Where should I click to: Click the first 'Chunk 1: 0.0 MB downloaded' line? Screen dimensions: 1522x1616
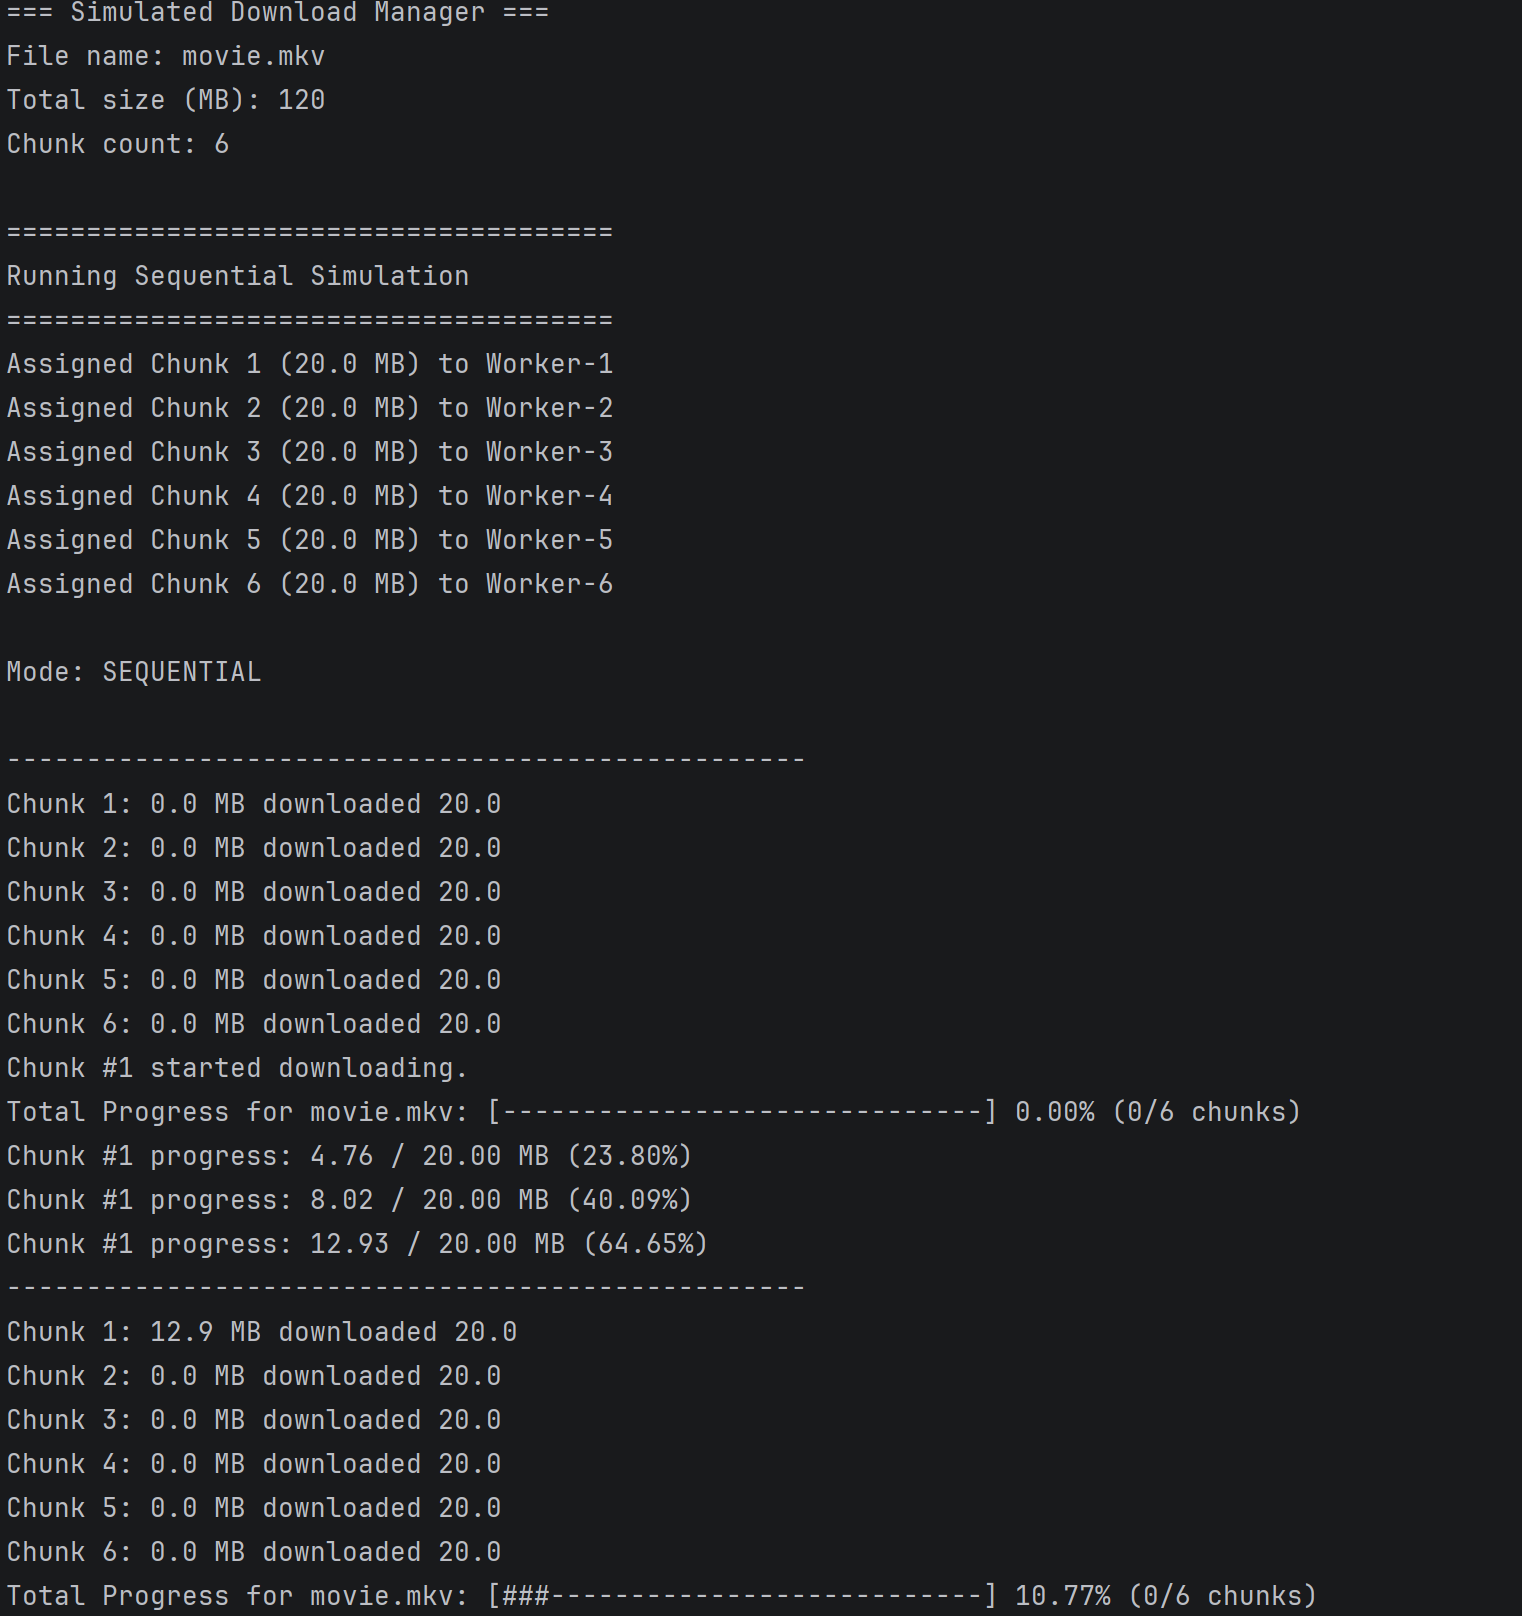254,804
